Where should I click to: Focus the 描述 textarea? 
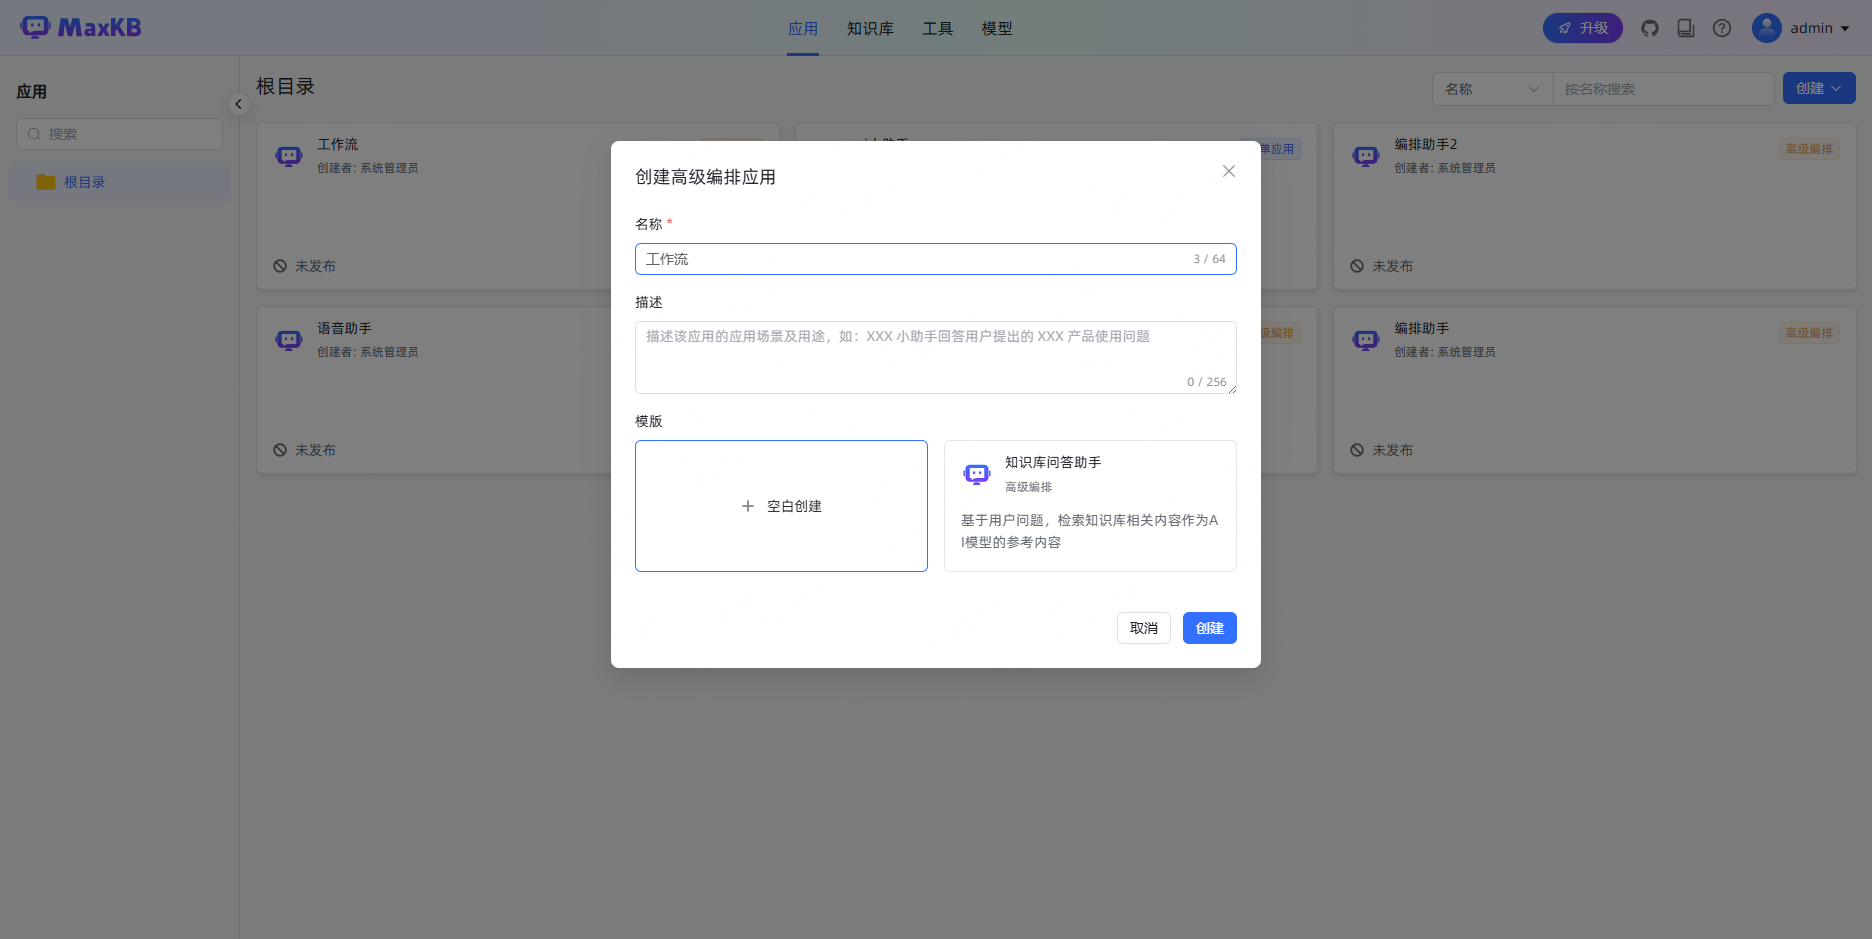(936, 357)
